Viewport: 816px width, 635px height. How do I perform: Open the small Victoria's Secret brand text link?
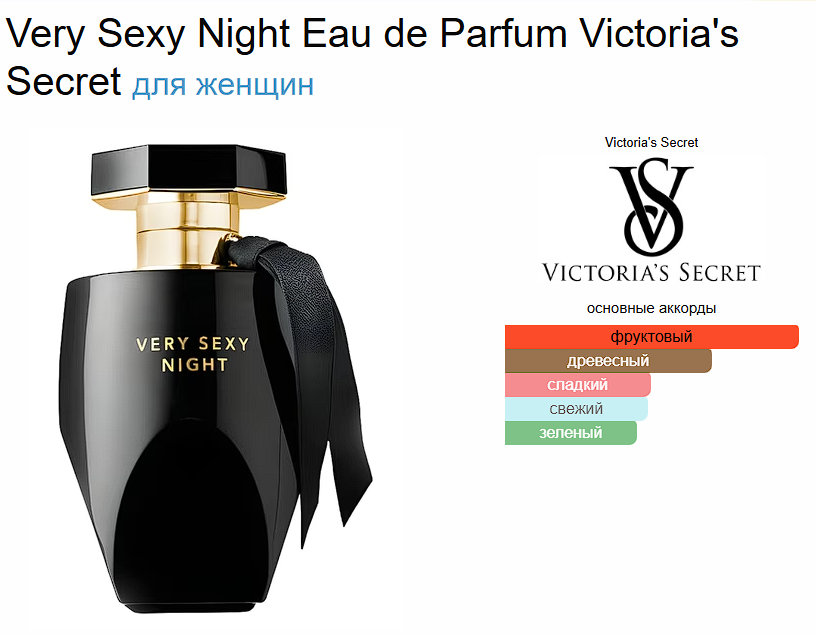pyautogui.click(x=651, y=142)
